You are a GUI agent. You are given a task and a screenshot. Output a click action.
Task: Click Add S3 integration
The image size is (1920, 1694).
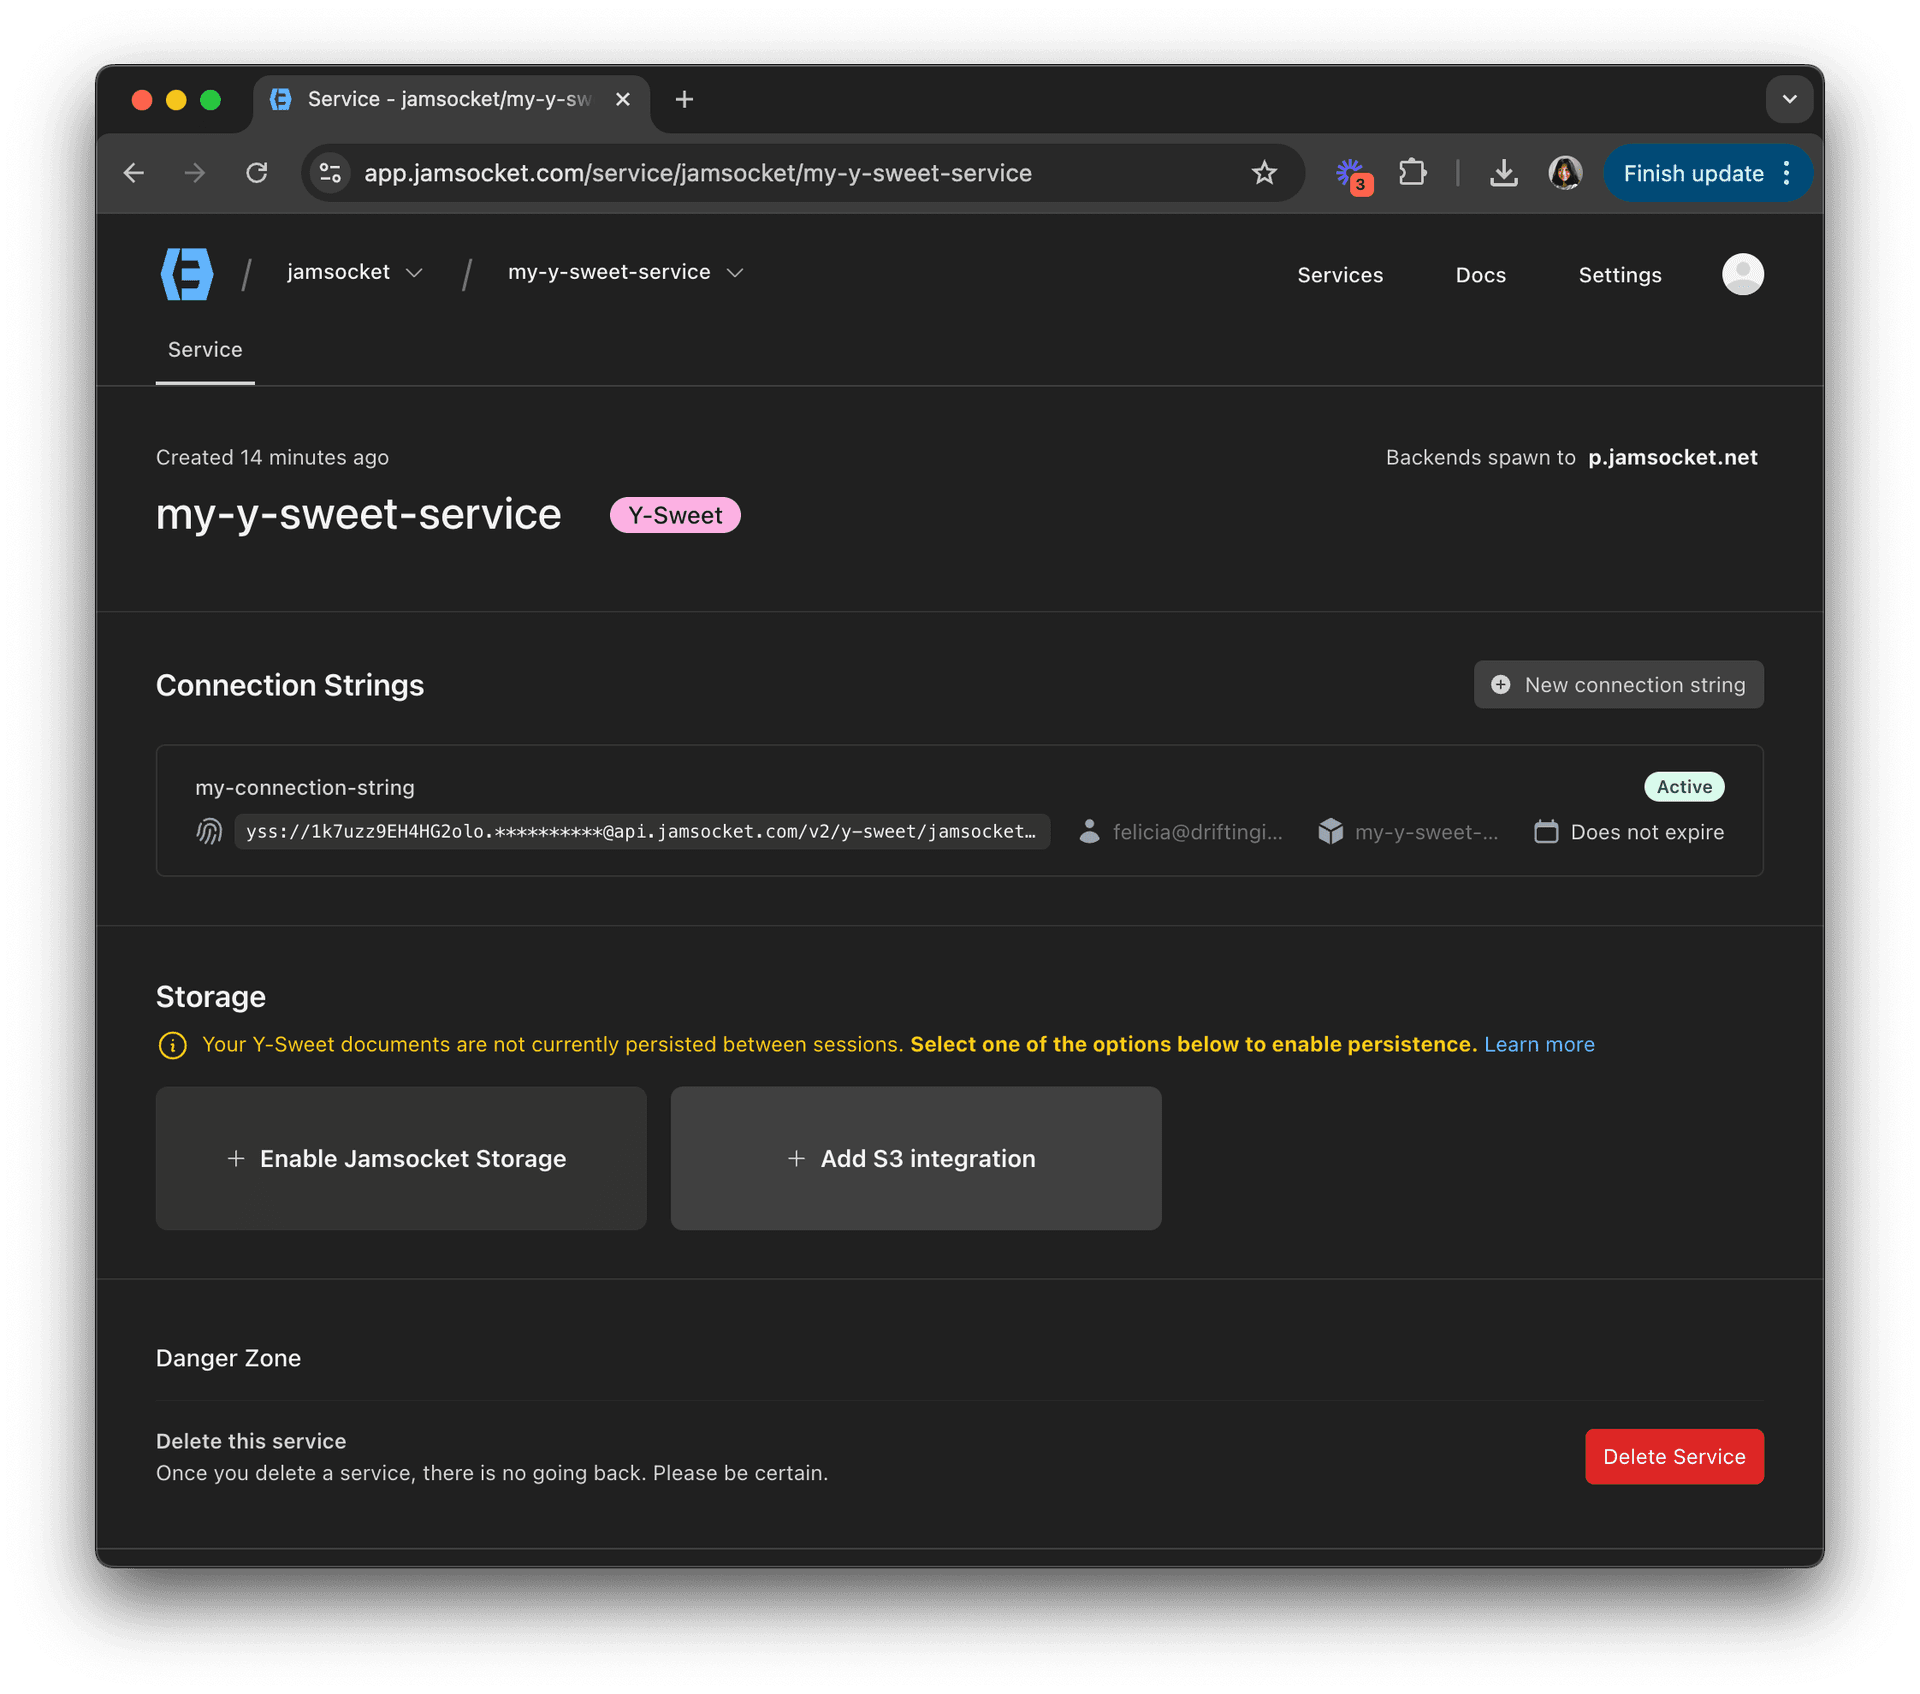point(916,1158)
